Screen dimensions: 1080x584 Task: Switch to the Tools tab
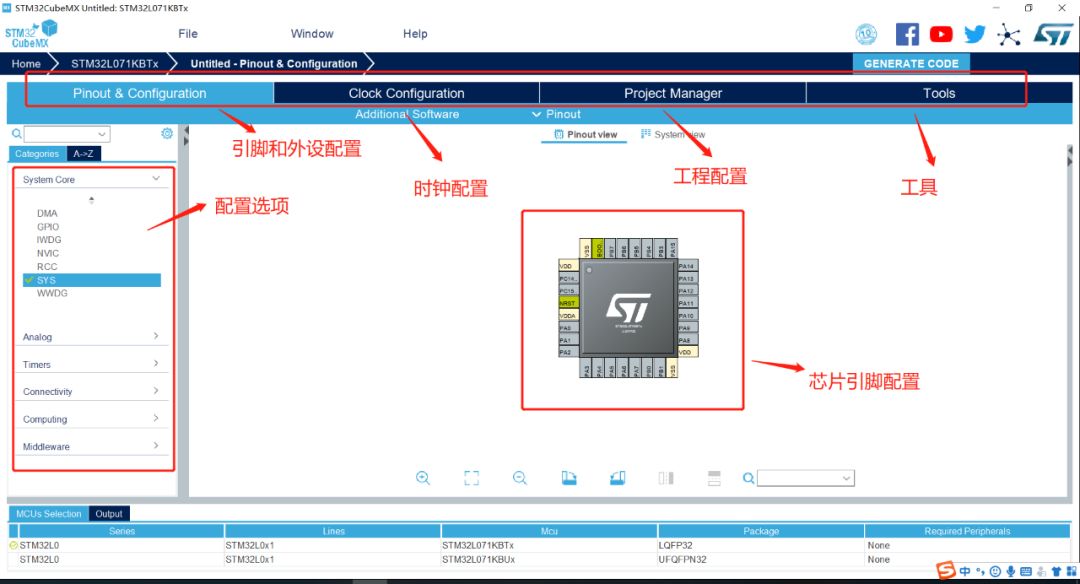point(939,93)
